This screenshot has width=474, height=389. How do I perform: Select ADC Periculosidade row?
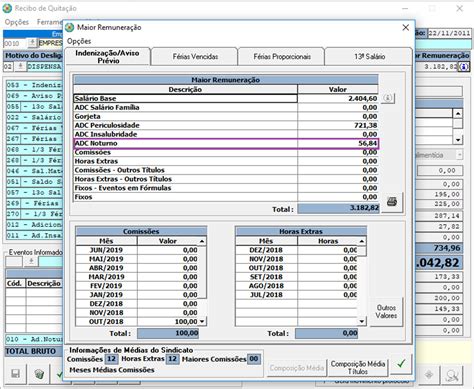click(x=226, y=125)
